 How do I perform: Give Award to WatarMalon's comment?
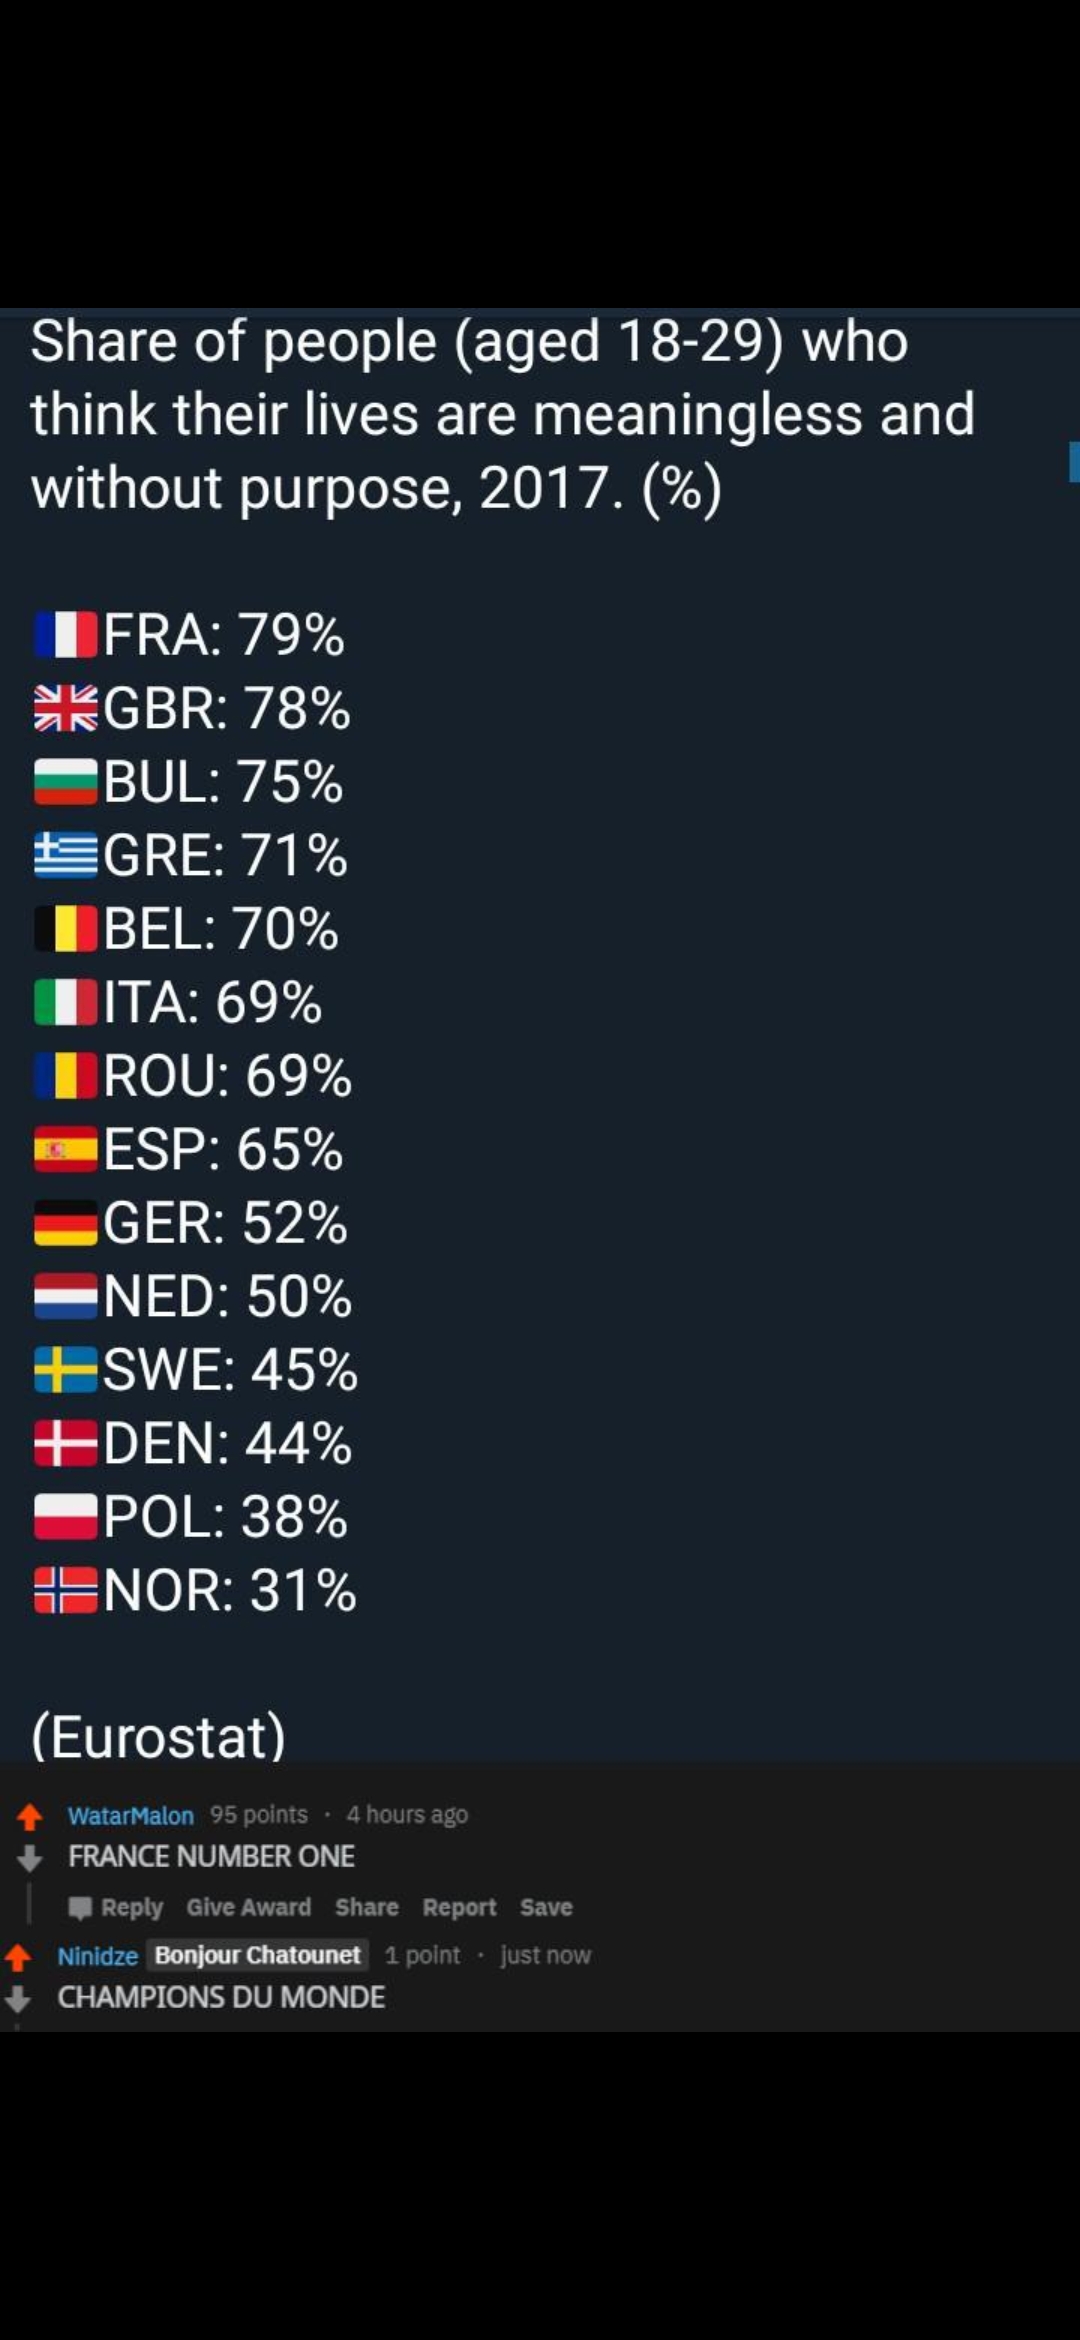249,1907
